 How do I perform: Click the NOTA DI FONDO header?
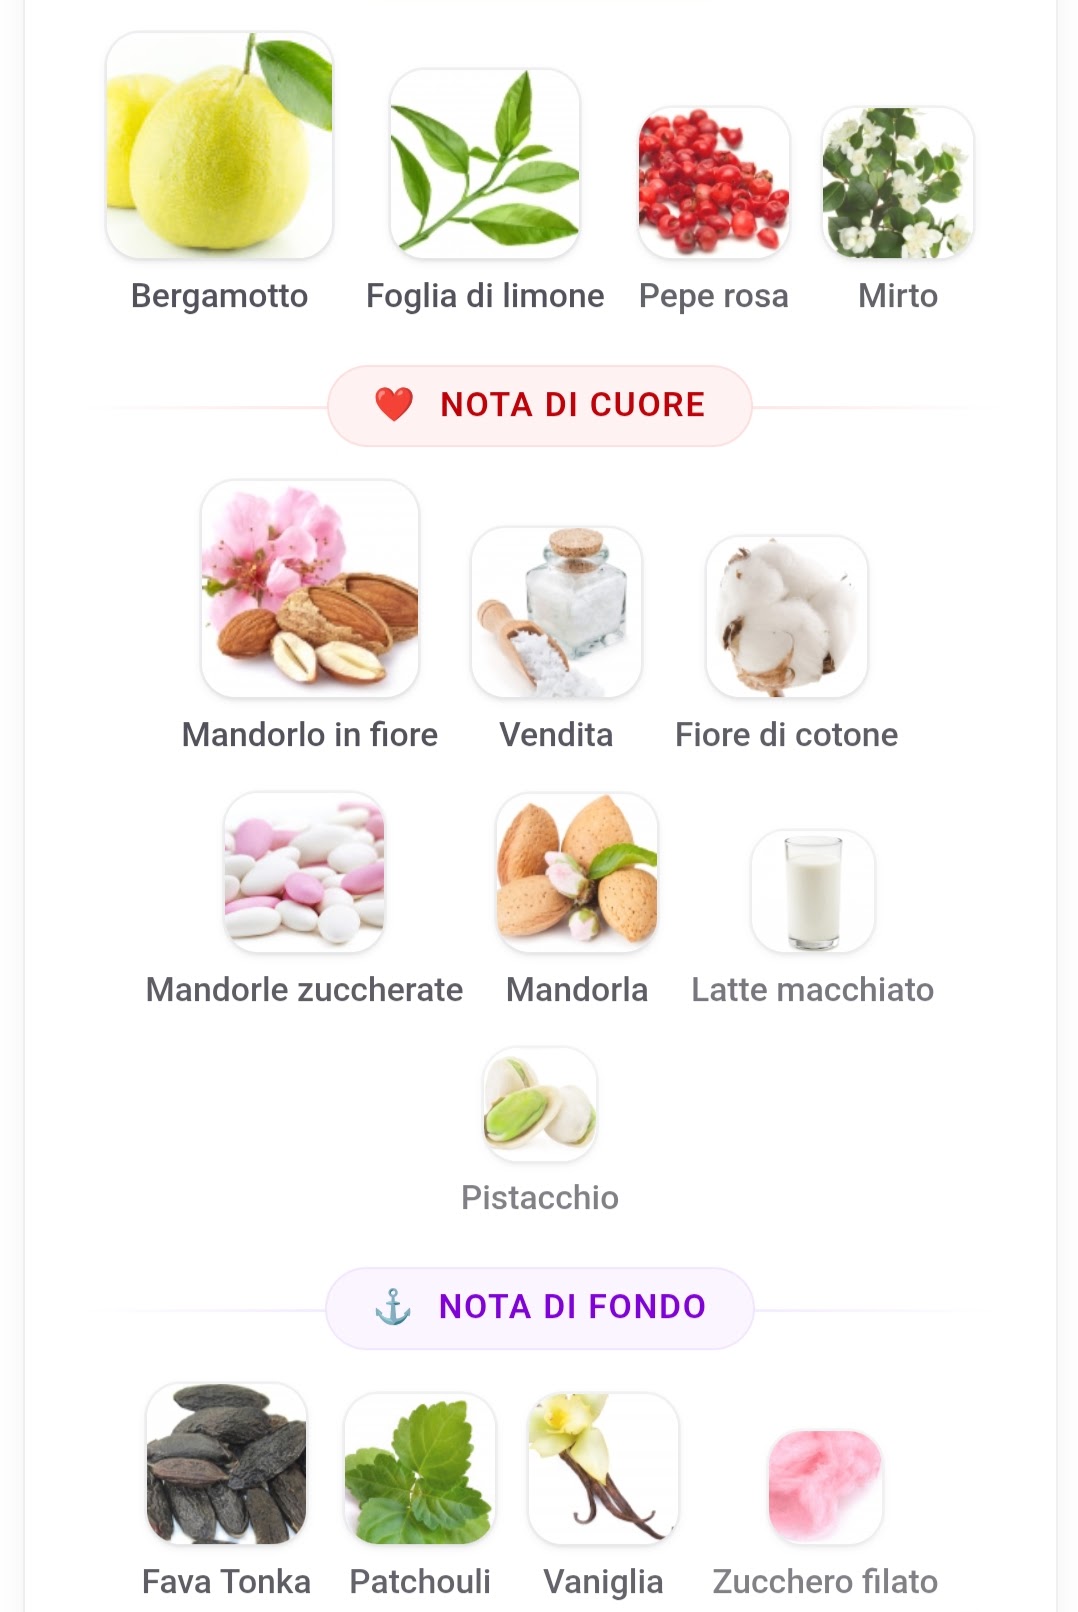[x=572, y=1307]
